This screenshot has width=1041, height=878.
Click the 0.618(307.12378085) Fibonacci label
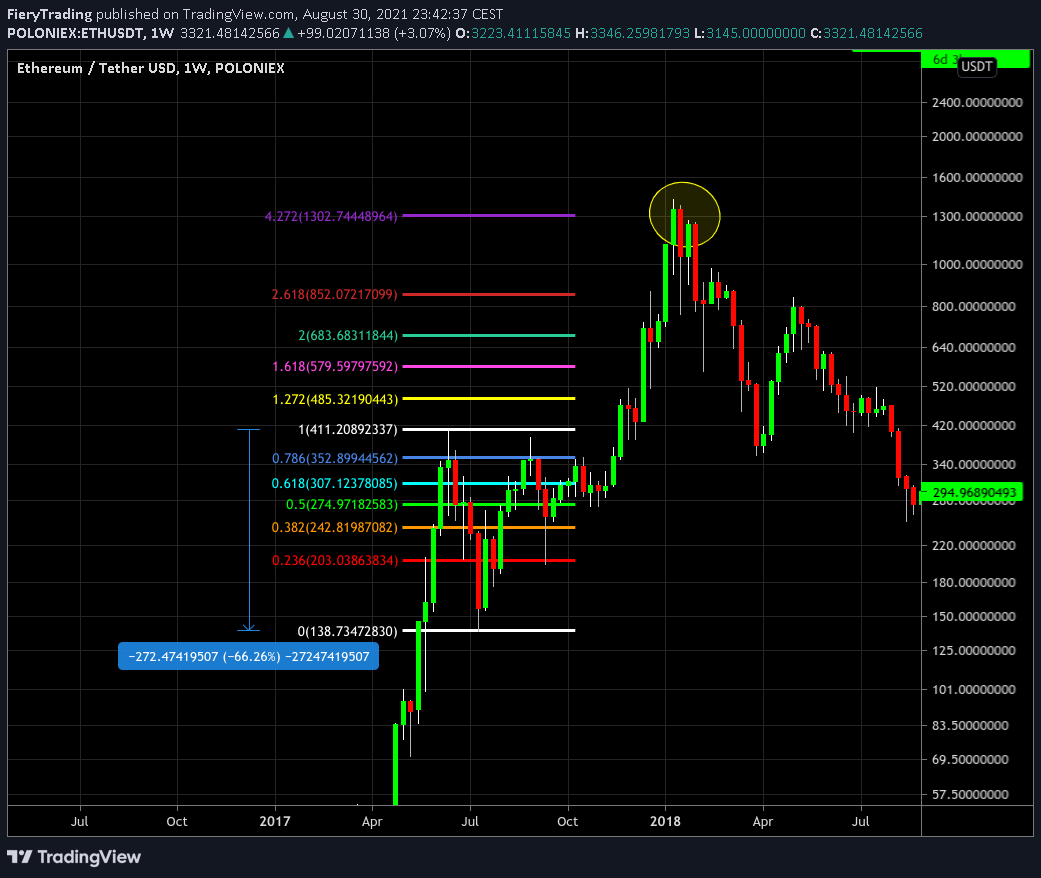click(x=335, y=483)
